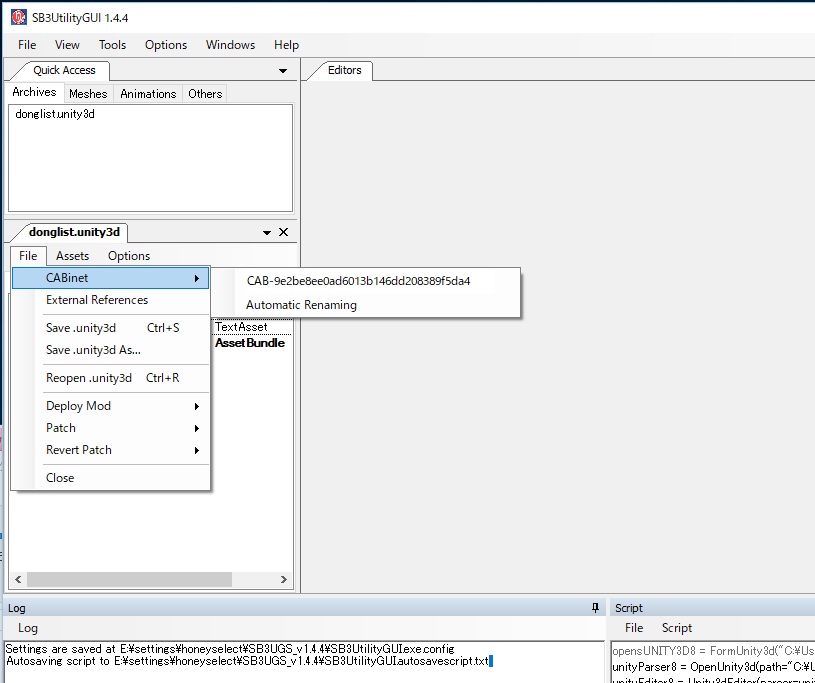
Task: Open the Script menu in Script panel
Action: [676, 628]
